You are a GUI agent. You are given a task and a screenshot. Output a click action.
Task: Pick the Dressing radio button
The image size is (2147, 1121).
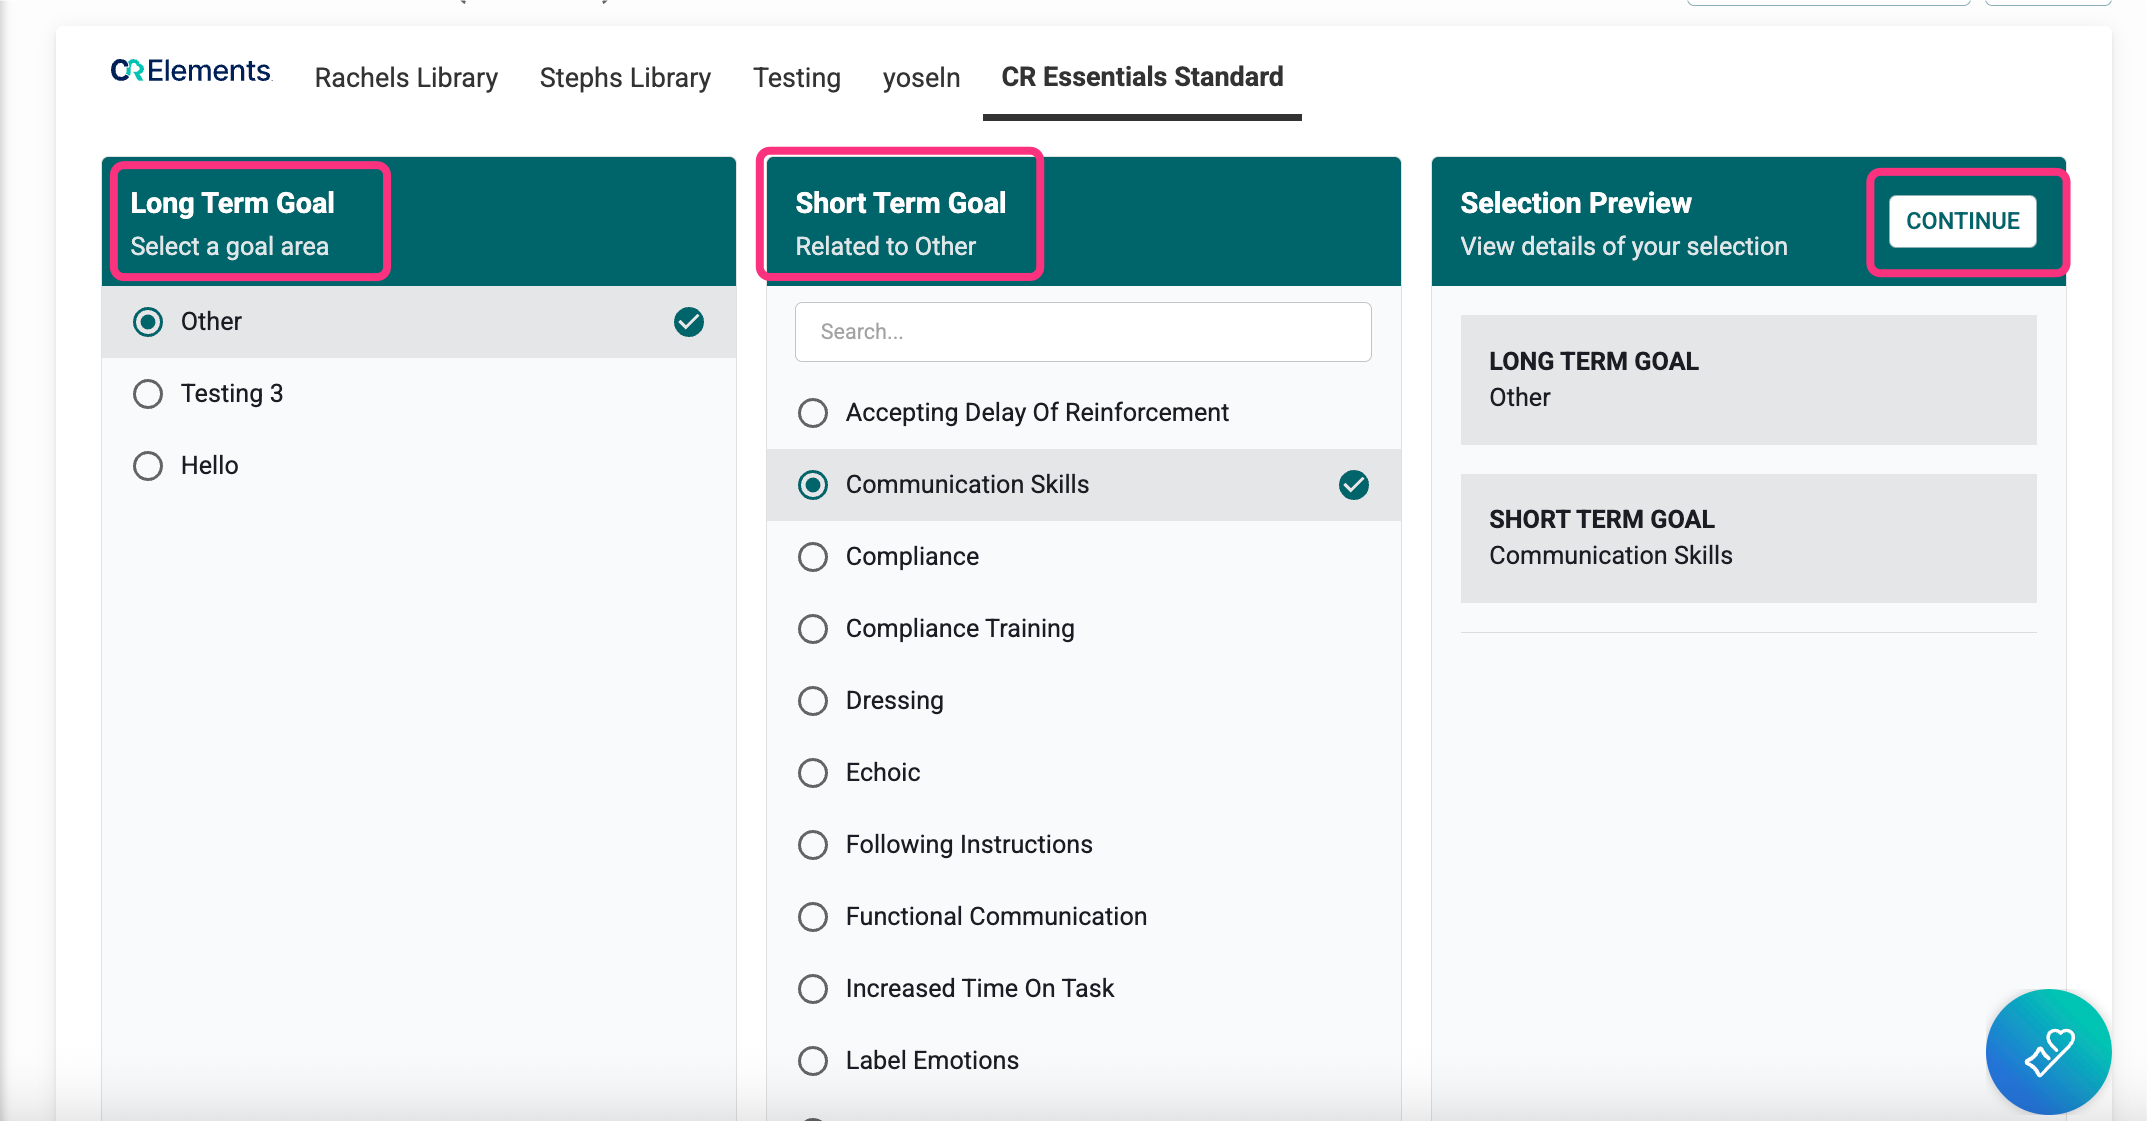(x=813, y=701)
